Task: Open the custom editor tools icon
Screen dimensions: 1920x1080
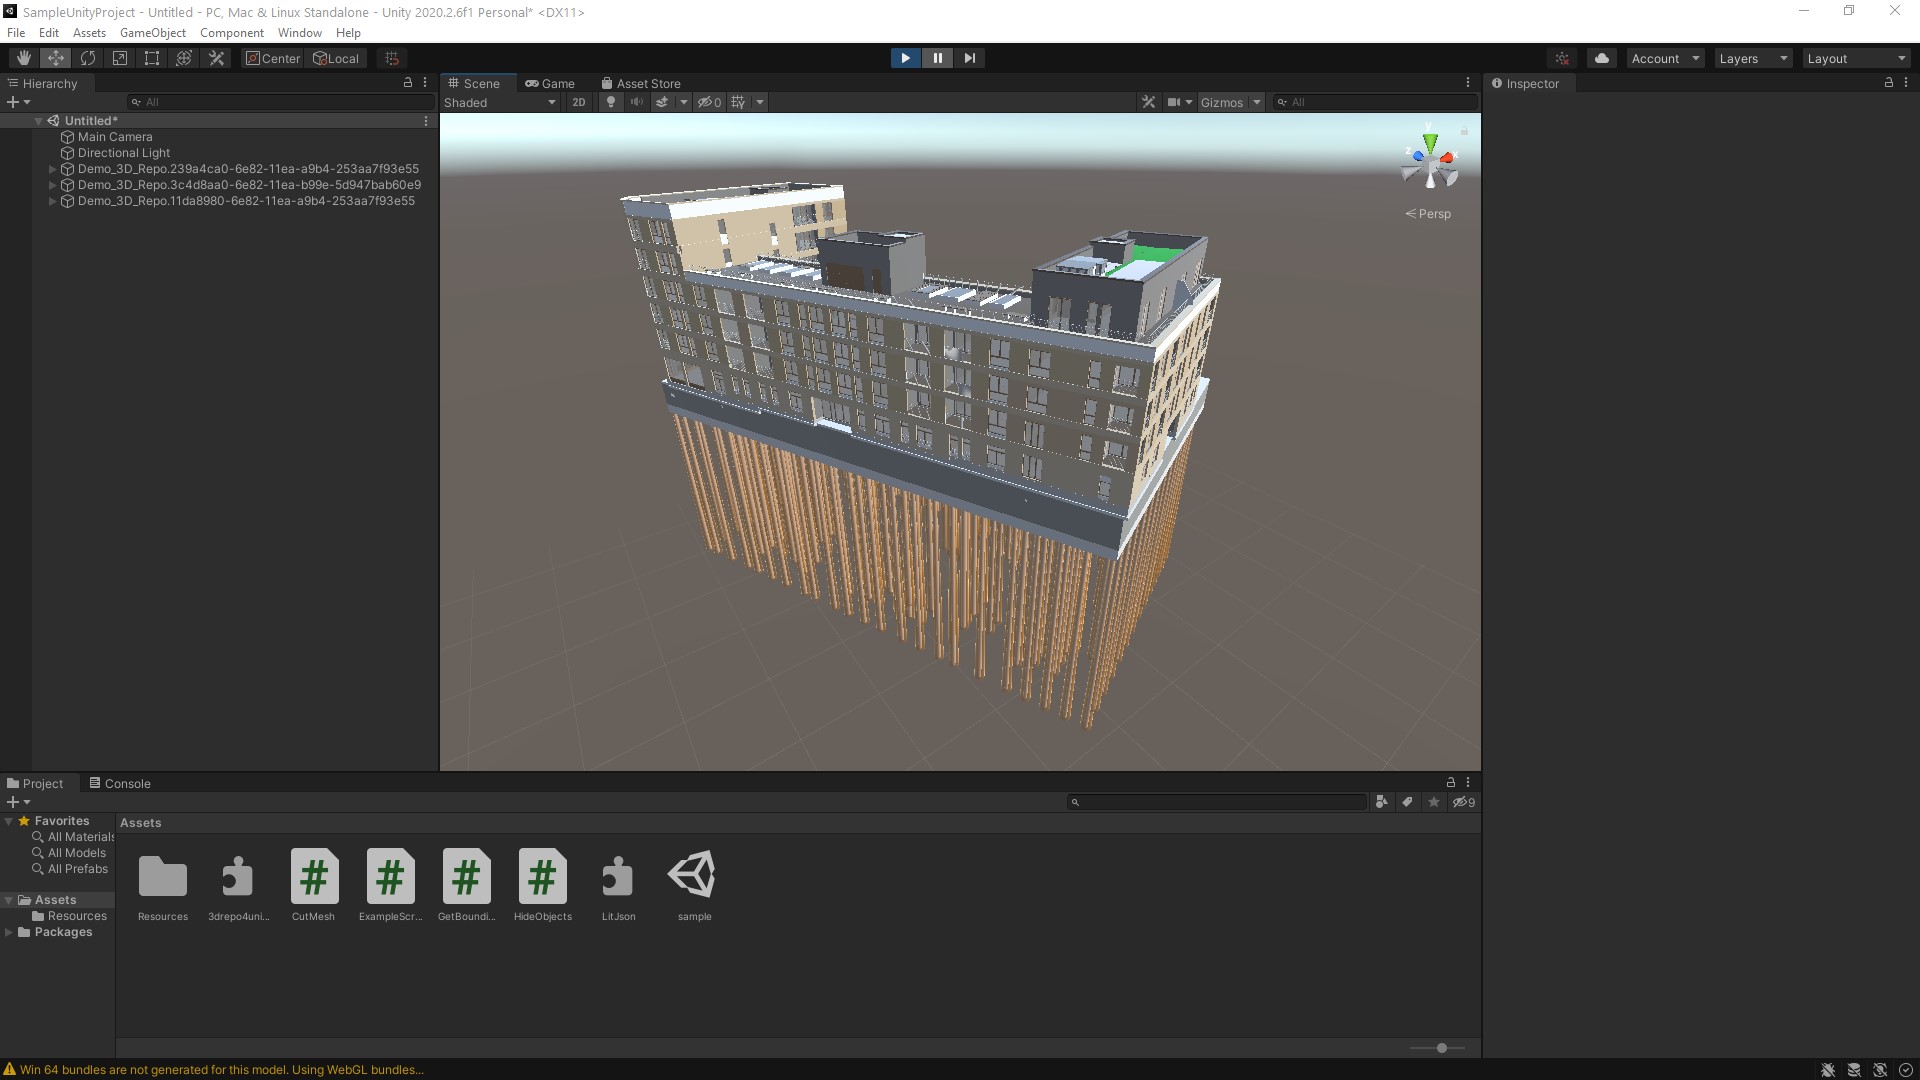Action: [x=216, y=57]
